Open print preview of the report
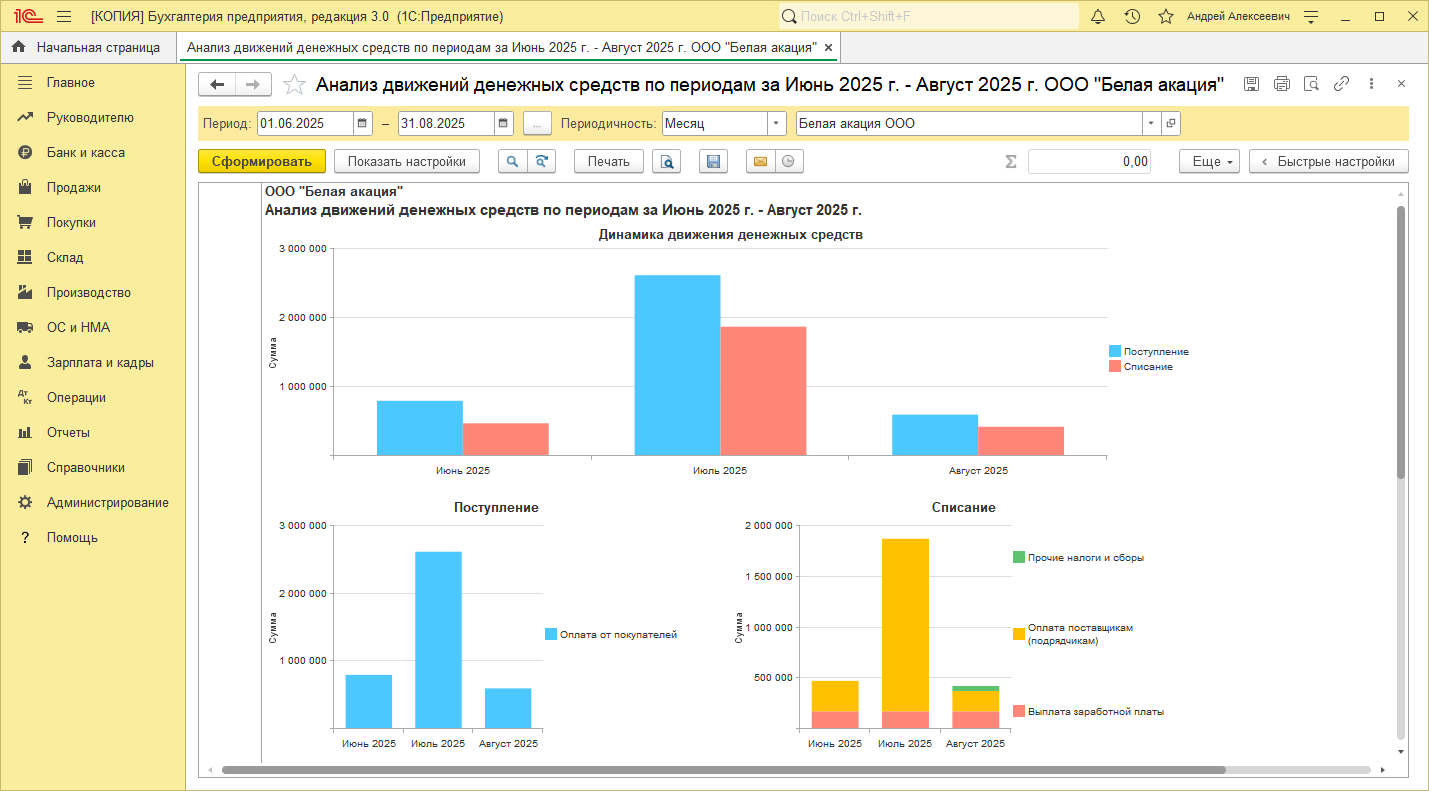 pyautogui.click(x=666, y=161)
